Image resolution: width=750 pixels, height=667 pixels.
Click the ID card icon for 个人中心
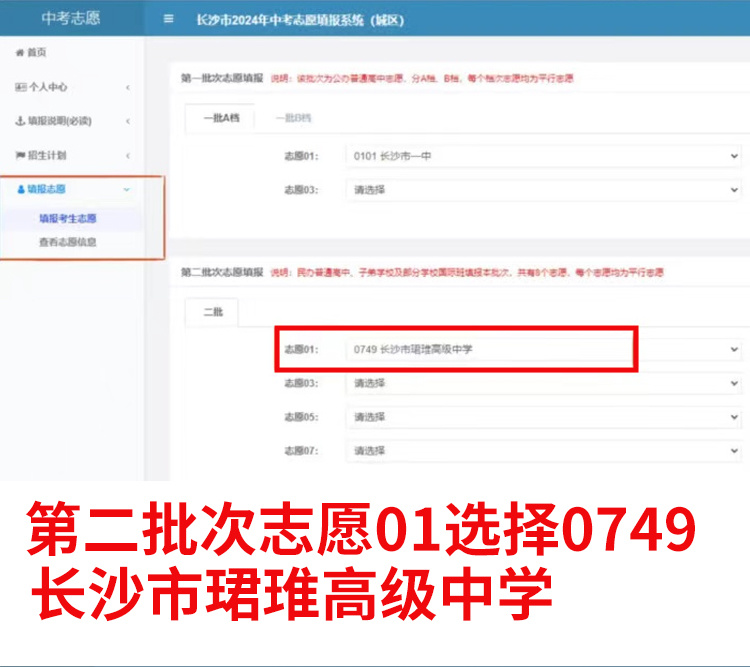point(20,88)
